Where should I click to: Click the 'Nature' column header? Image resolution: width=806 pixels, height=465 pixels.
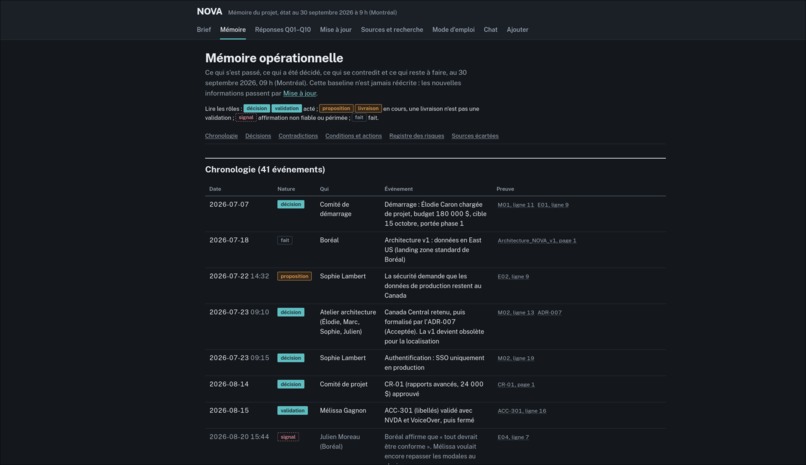click(286, 189)
